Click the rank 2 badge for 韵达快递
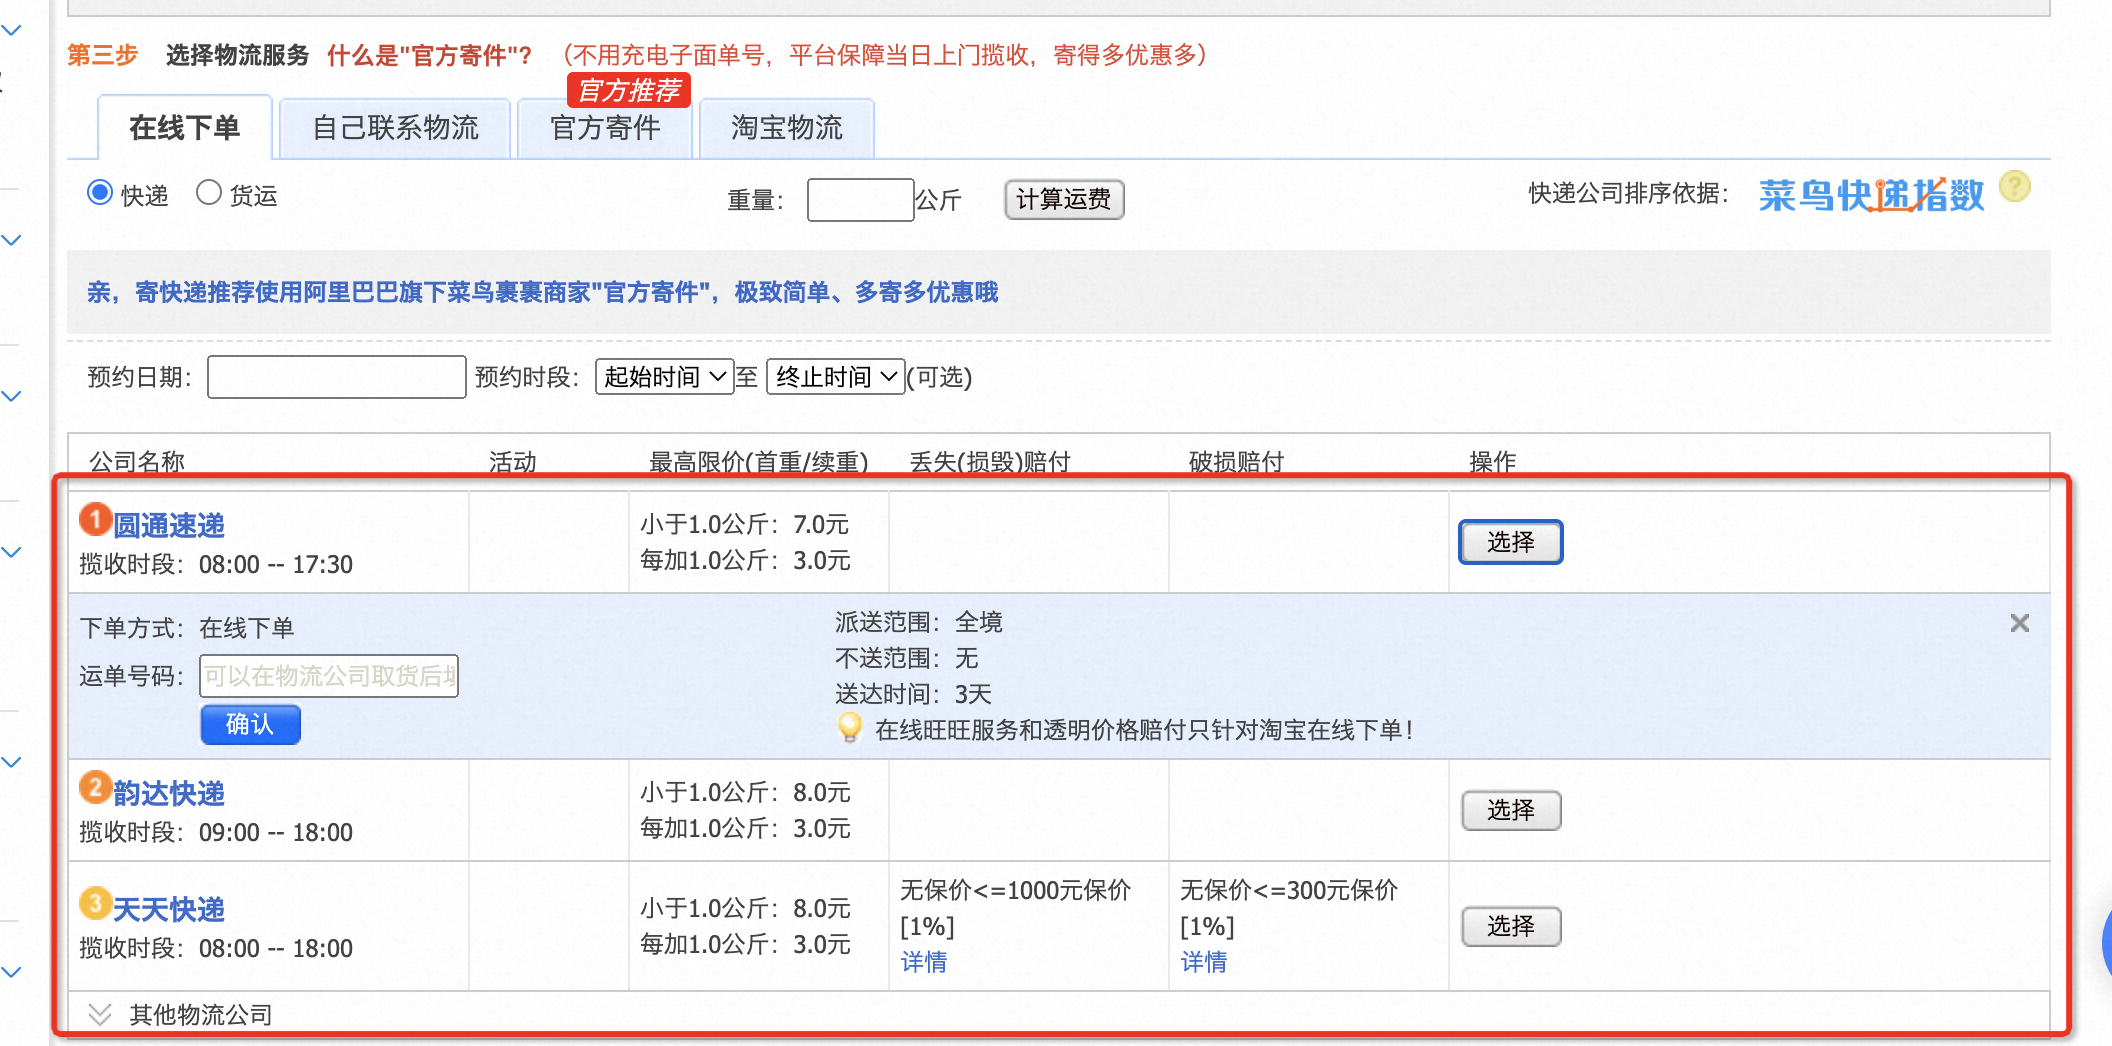The image size is (2112, 1046). tap(95, 787)
